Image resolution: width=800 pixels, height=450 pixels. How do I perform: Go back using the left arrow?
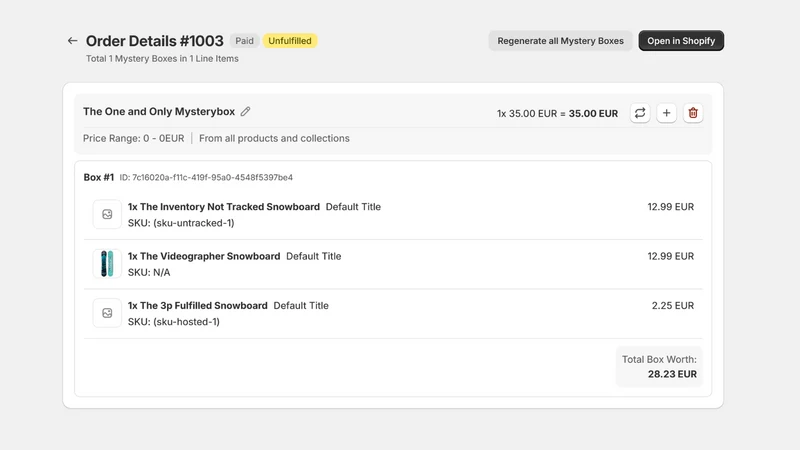[72, 41]
